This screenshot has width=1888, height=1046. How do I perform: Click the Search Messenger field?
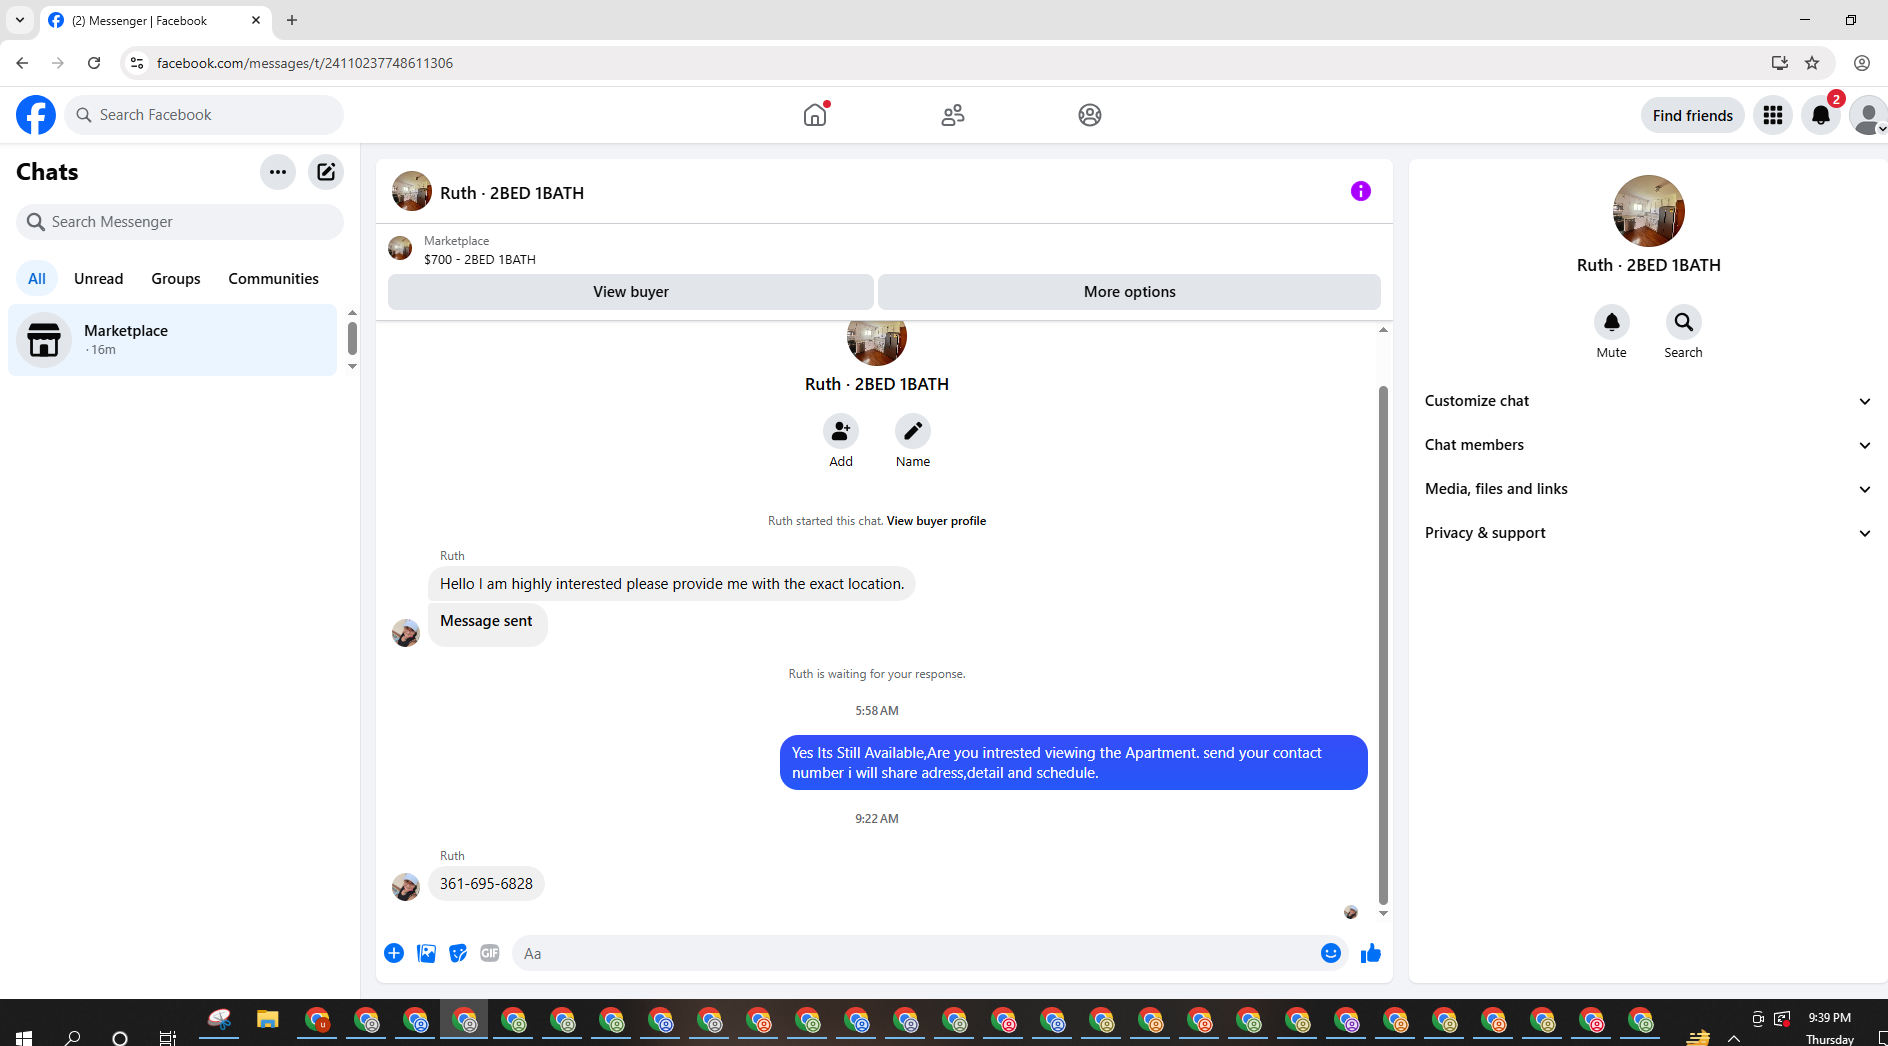pos(180,222)
